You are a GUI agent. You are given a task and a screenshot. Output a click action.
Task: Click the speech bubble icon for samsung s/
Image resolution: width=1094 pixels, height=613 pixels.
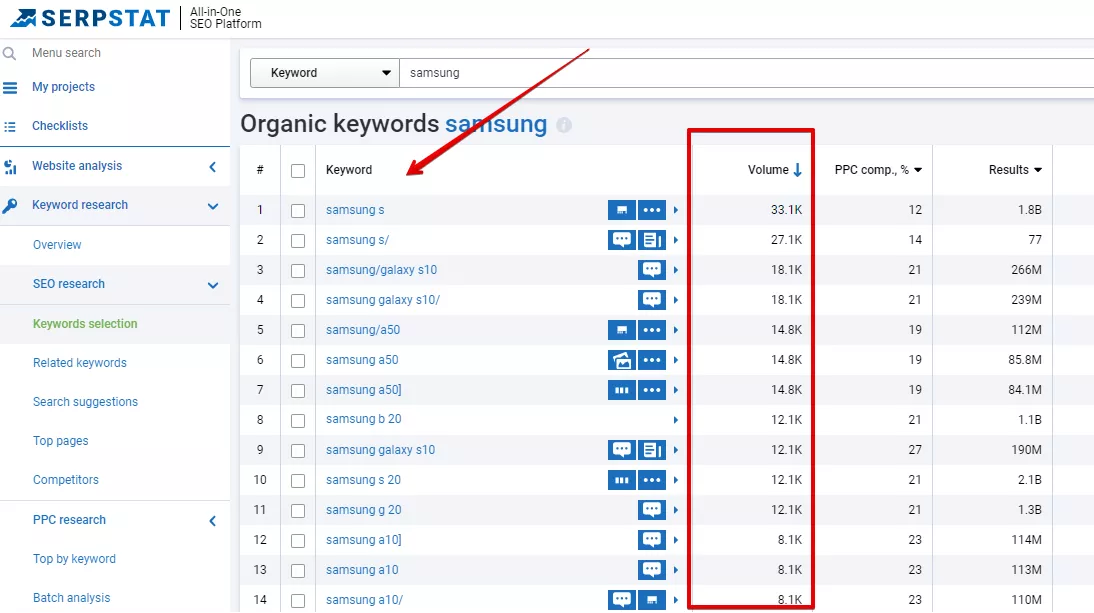pyautogui.click(x=622, y=240)
